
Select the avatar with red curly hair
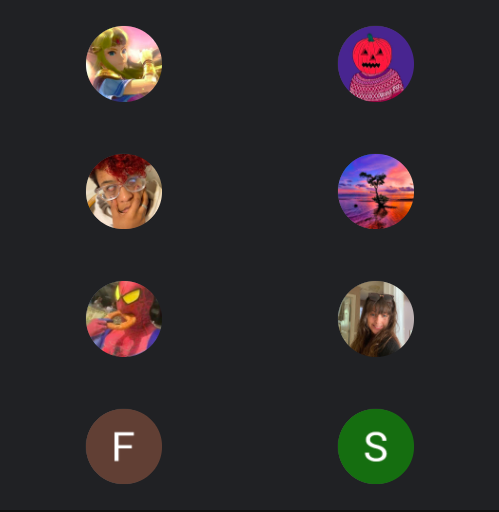pyautogui.click(x=124, y=191)
